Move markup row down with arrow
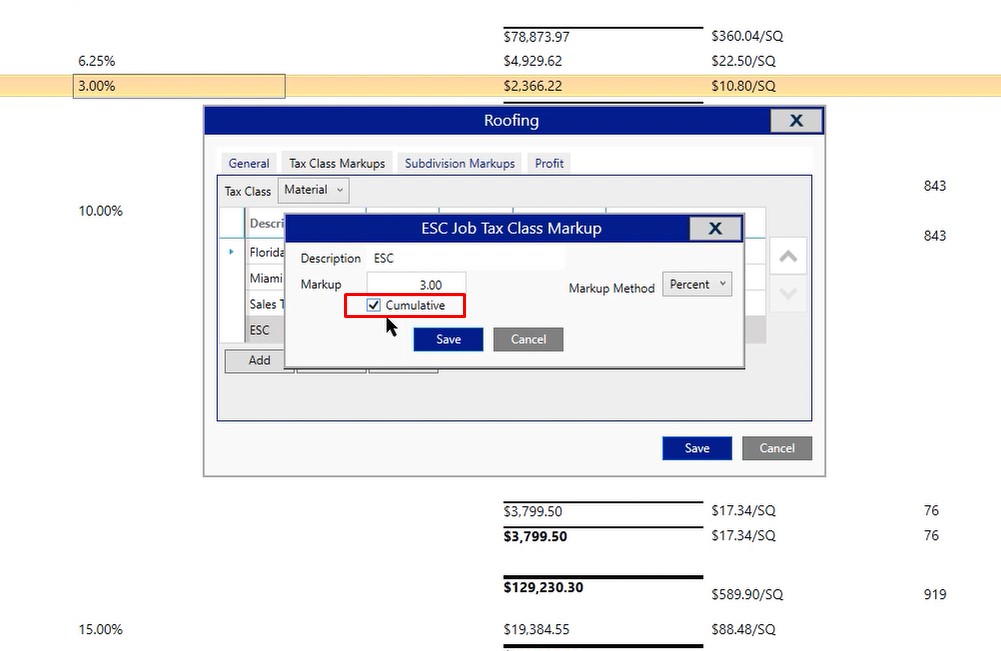1001x651 pixels. [x=787, y=294]
